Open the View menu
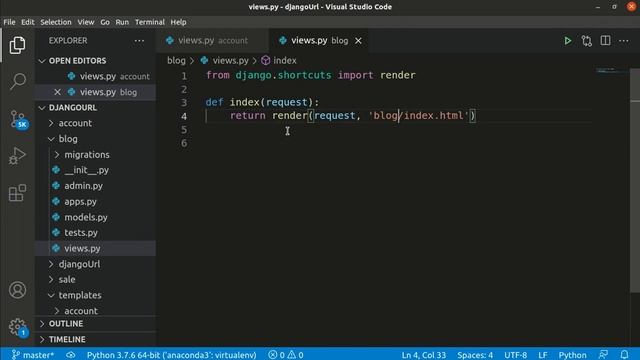Screen dimensions: 640x360 (x=86, y=22)
